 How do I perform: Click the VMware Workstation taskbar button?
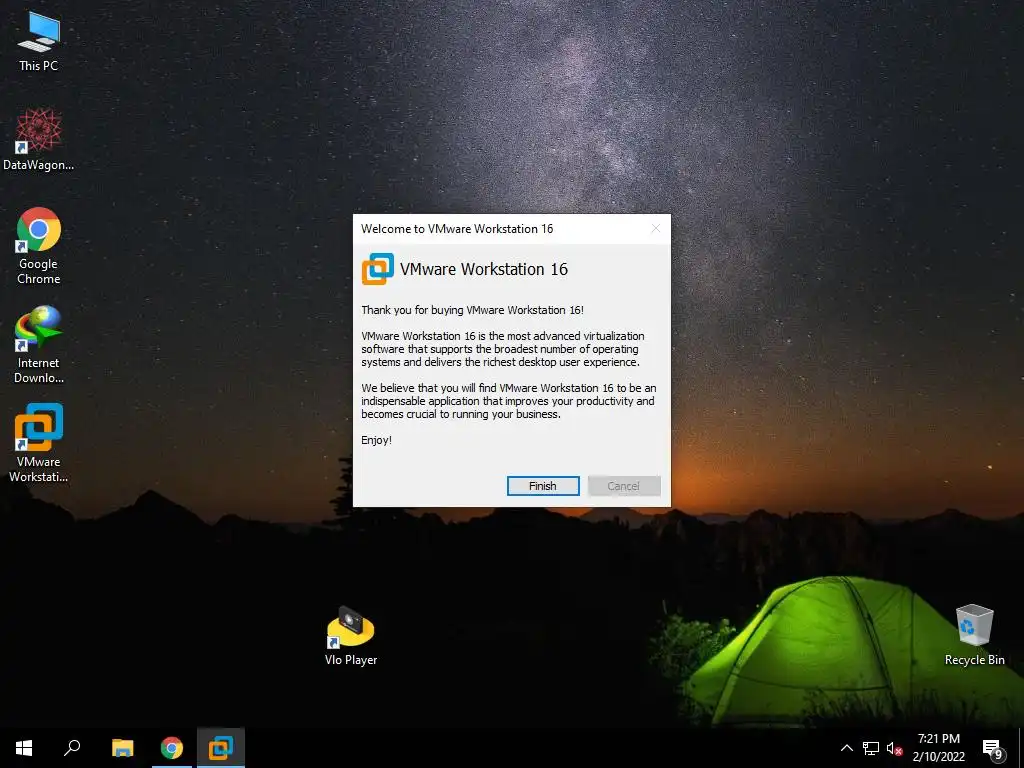221,748
